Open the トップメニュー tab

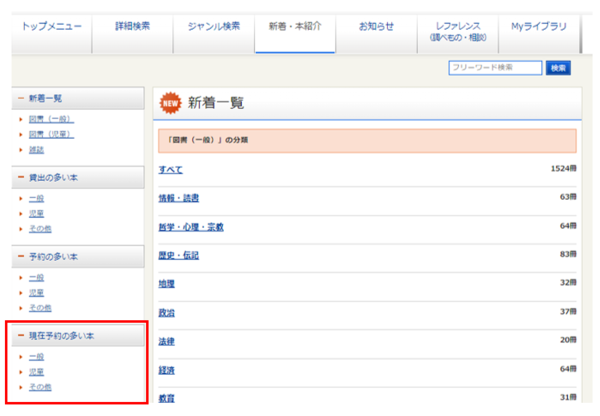coord(52,34)
